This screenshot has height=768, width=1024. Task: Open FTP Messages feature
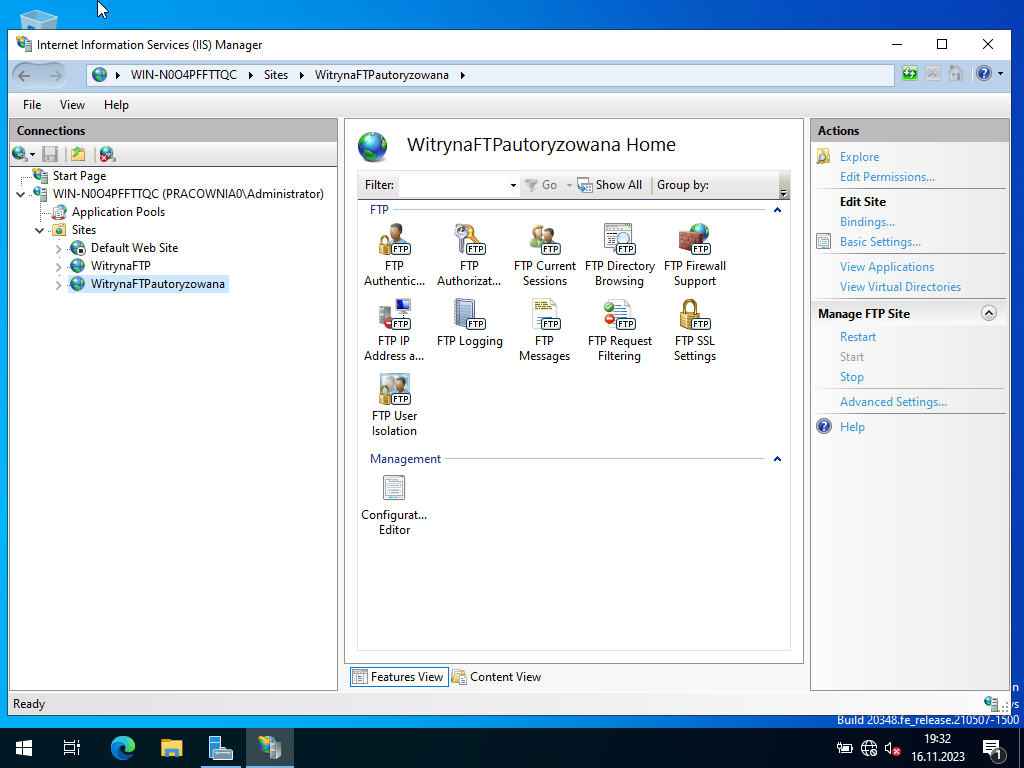click(545, 330)
